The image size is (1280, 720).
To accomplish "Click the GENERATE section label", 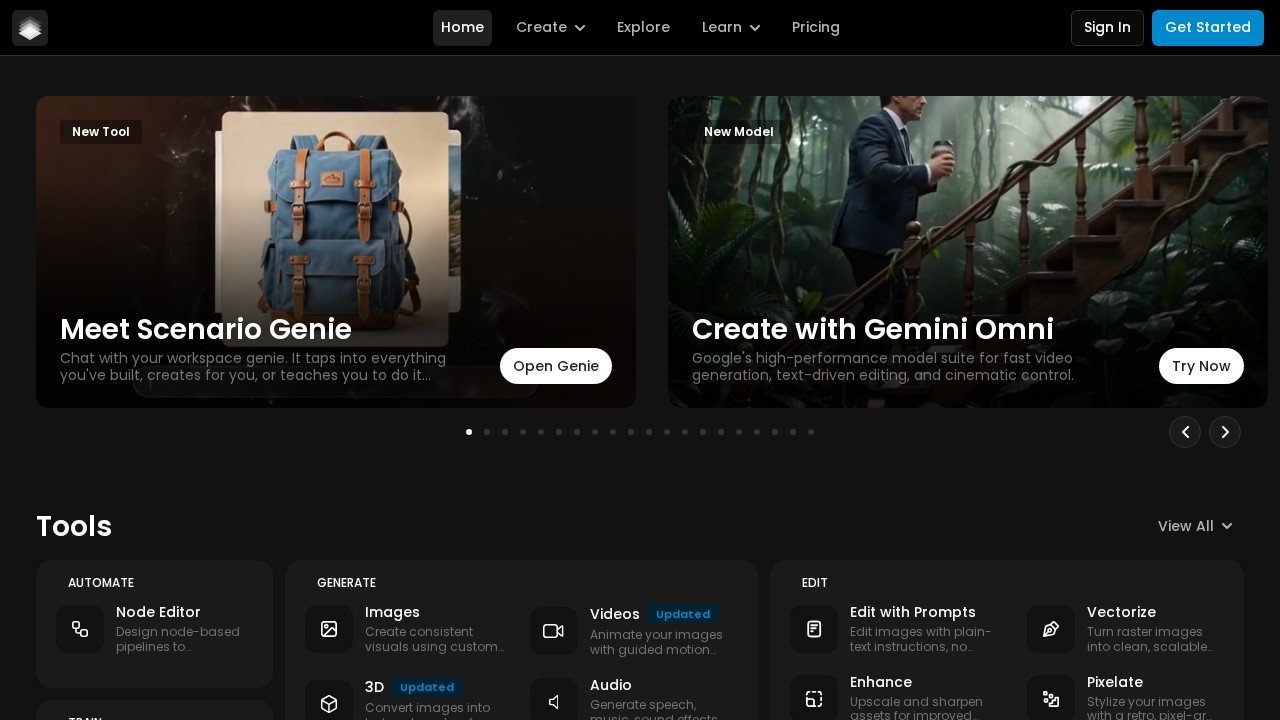I will pos(346,583).
